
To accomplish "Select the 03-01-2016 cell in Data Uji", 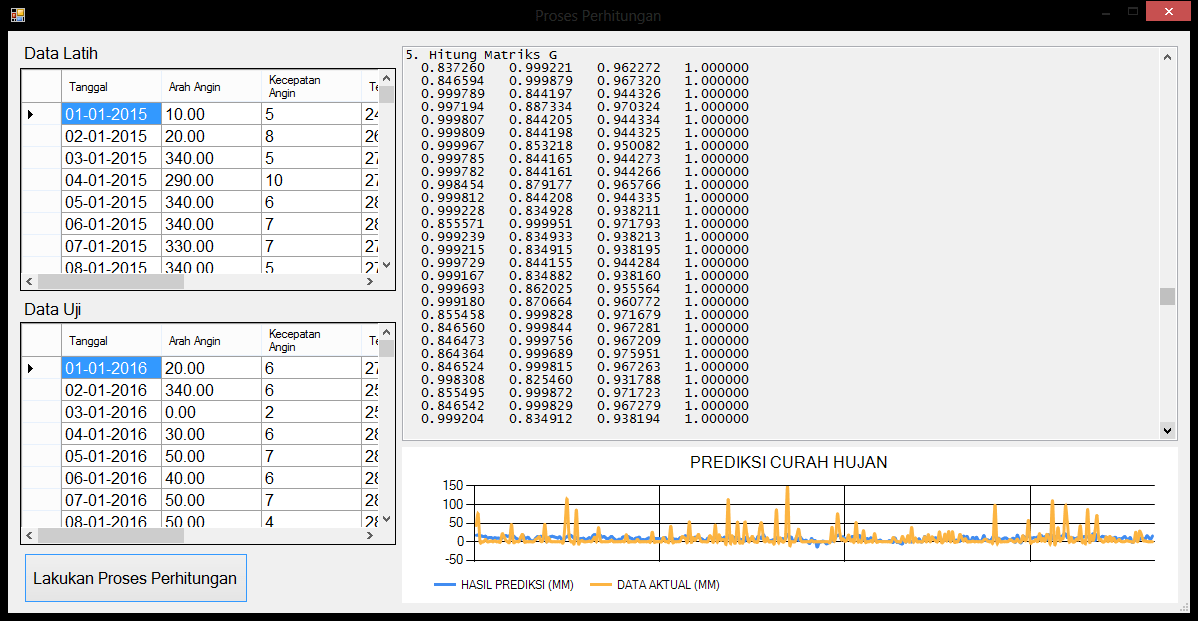I will (110, 413).
